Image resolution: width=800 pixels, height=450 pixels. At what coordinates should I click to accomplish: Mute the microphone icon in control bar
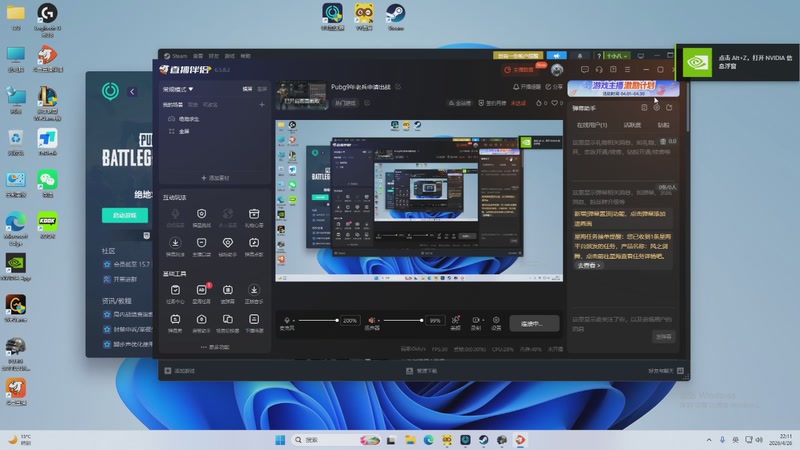[x=287, y=320]
